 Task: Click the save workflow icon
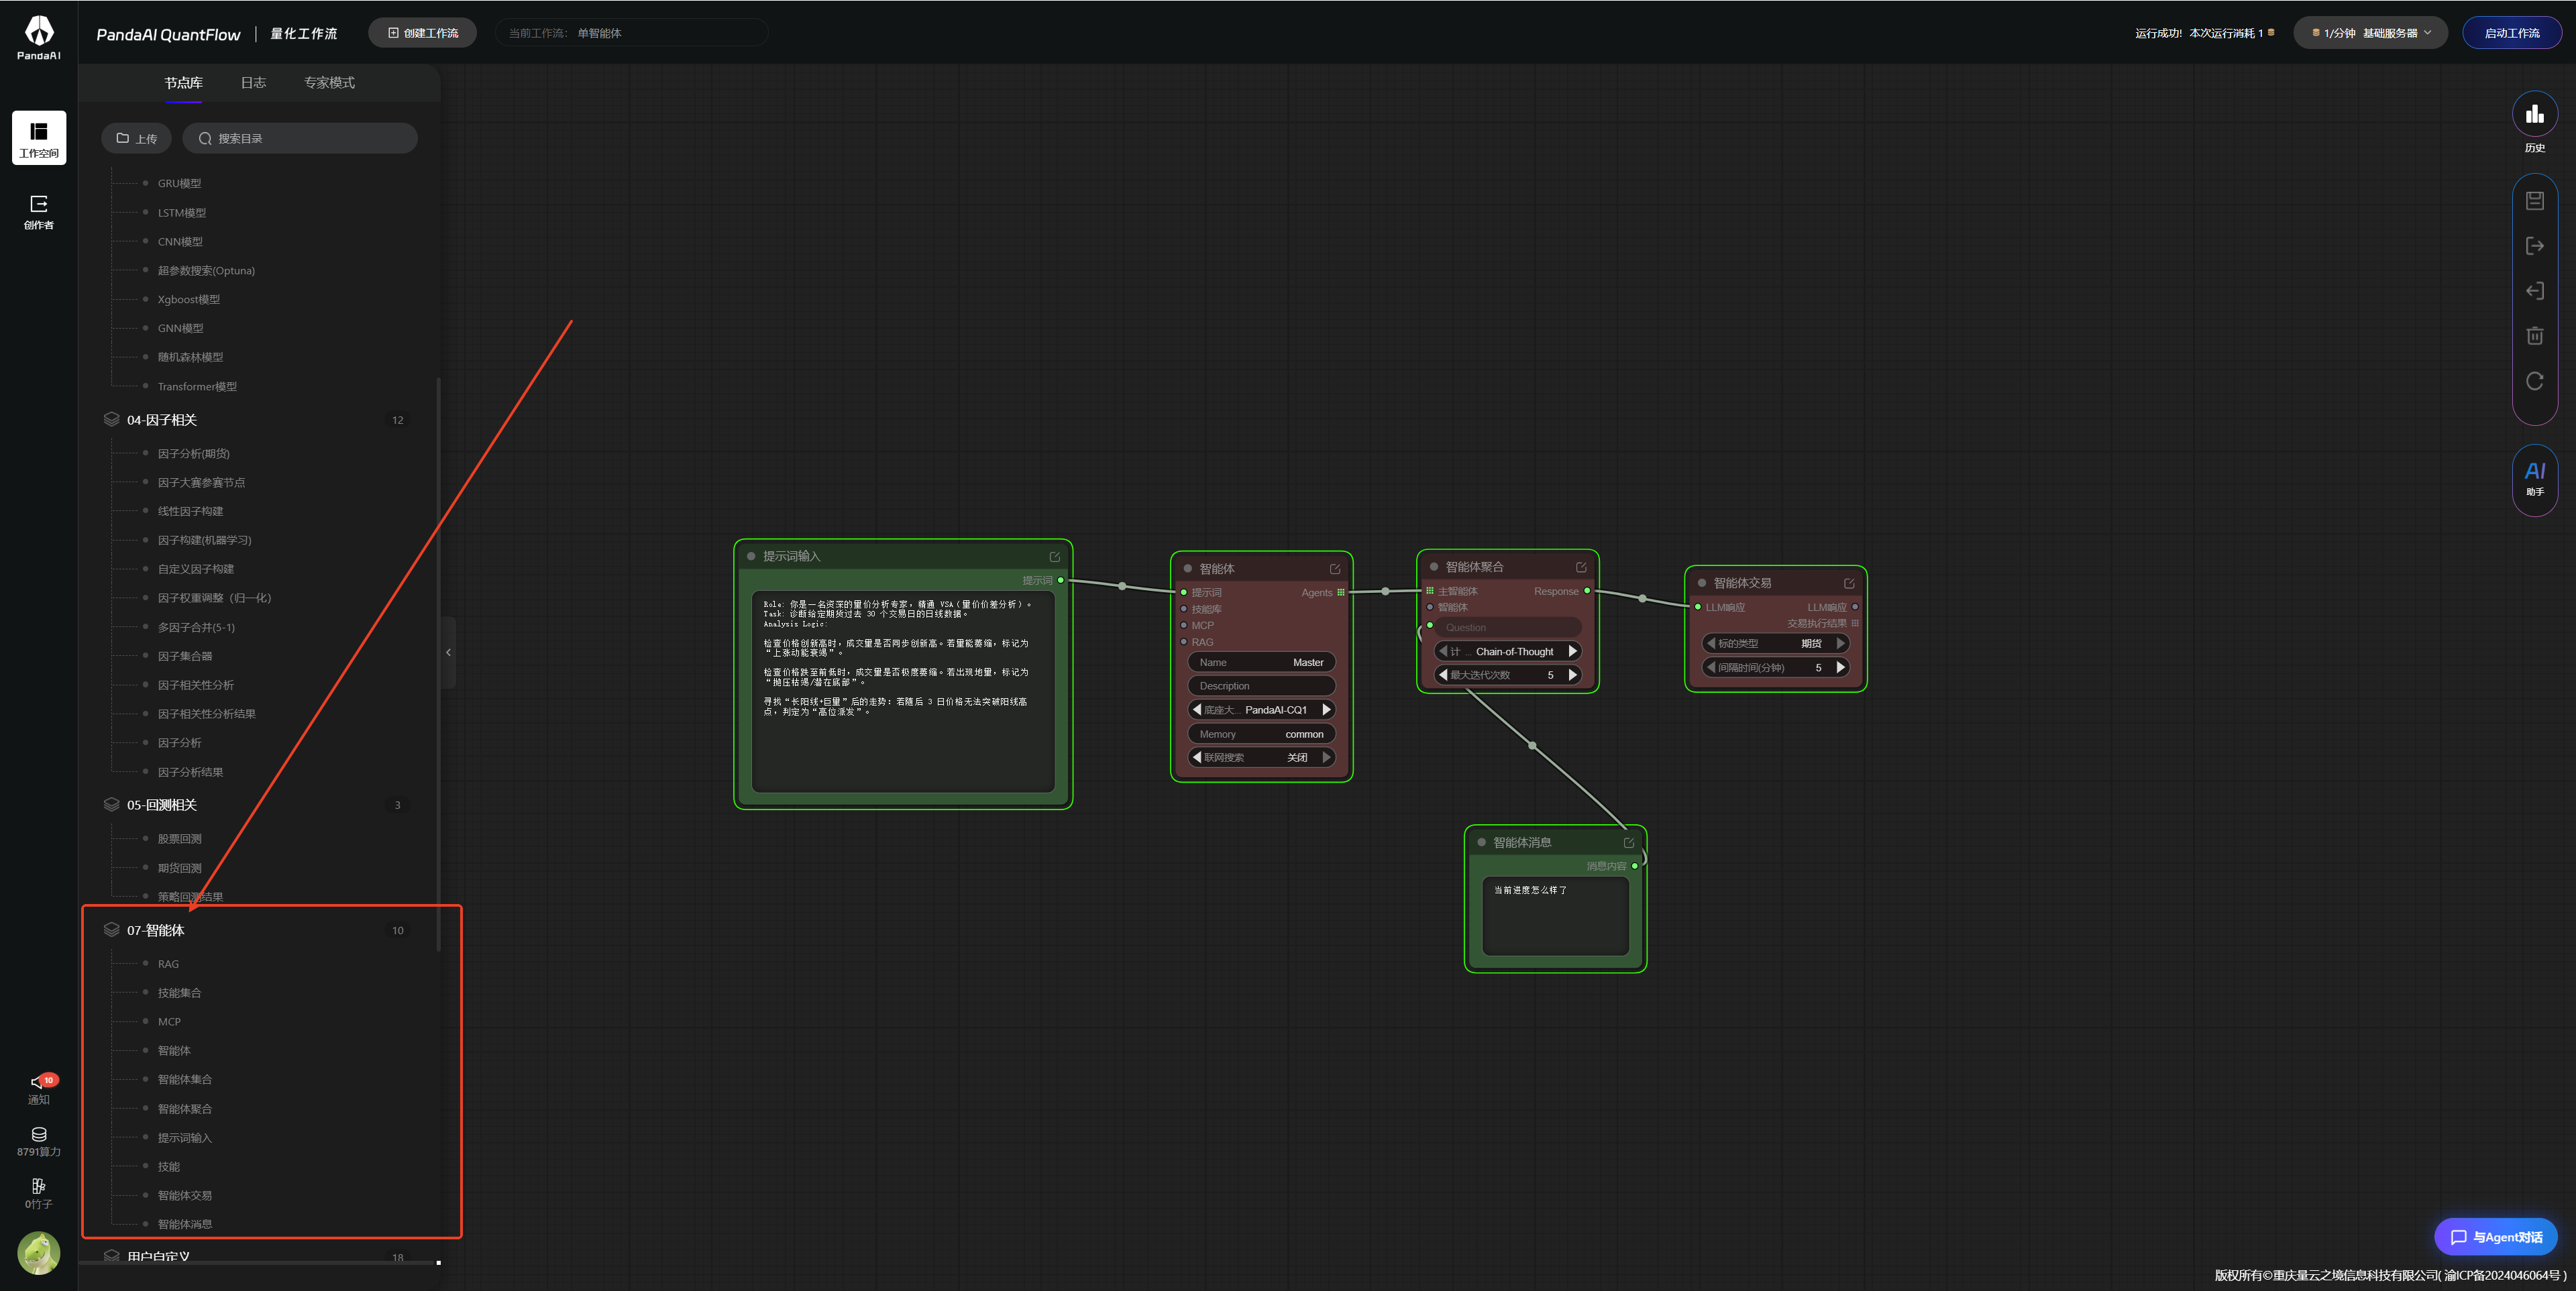2534,201
